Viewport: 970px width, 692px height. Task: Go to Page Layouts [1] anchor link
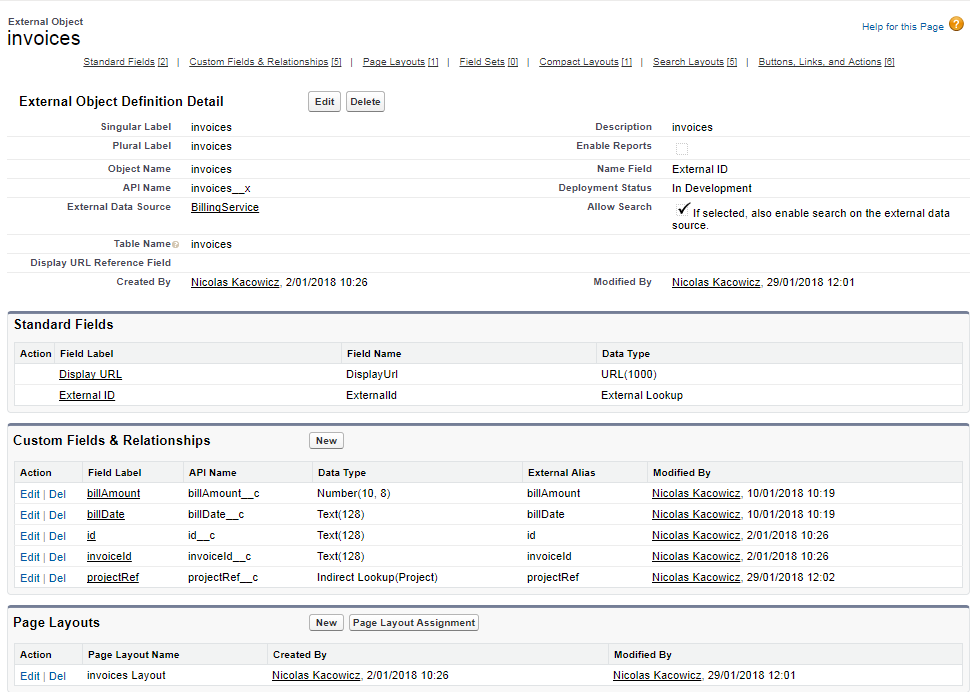coord(400,62)
